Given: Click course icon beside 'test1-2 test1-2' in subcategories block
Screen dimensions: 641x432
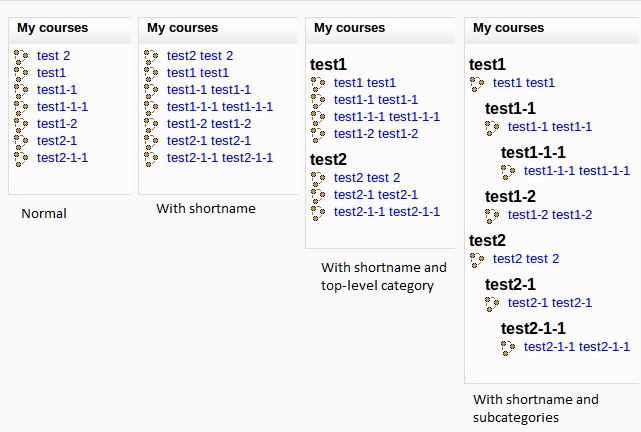Looking at the screenshot, I should (492, 216).
